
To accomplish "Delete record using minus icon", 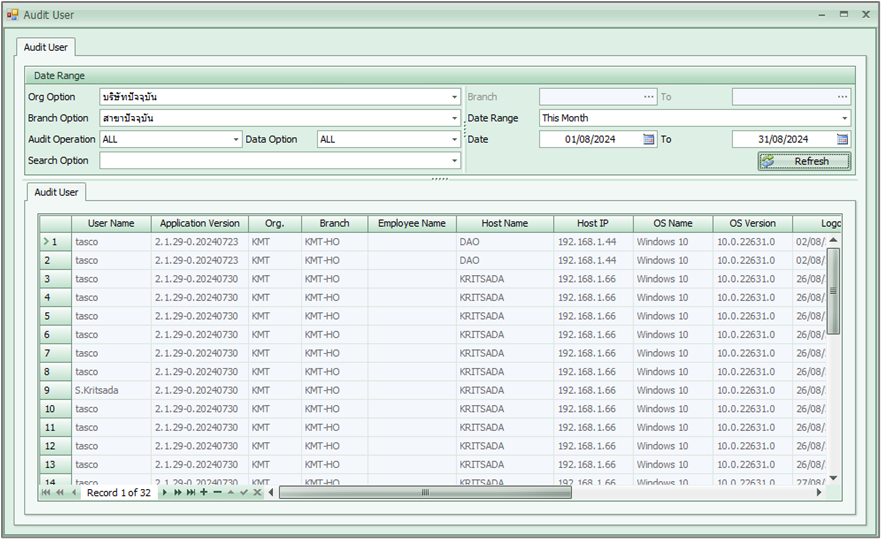I will pyautogui.click(x=217, y=492).
